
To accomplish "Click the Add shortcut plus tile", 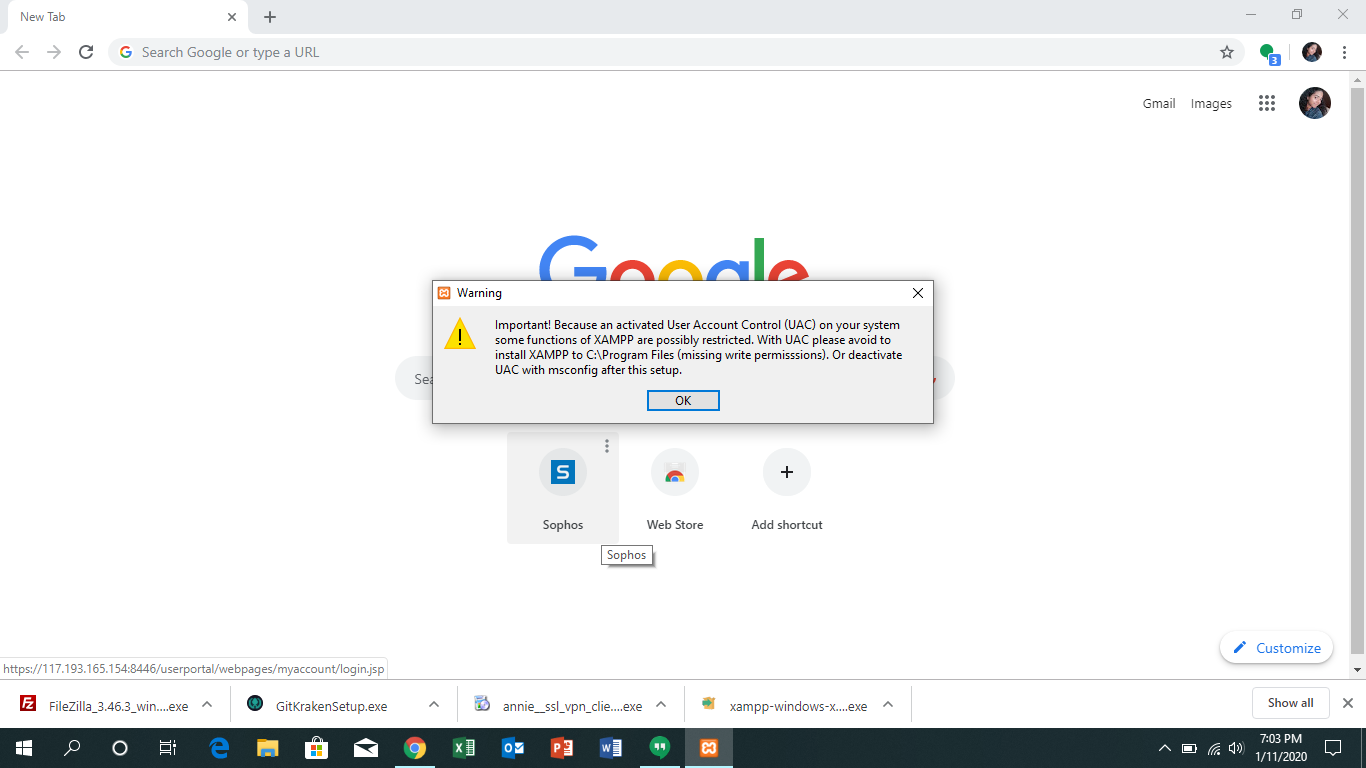I will point(787,472).
